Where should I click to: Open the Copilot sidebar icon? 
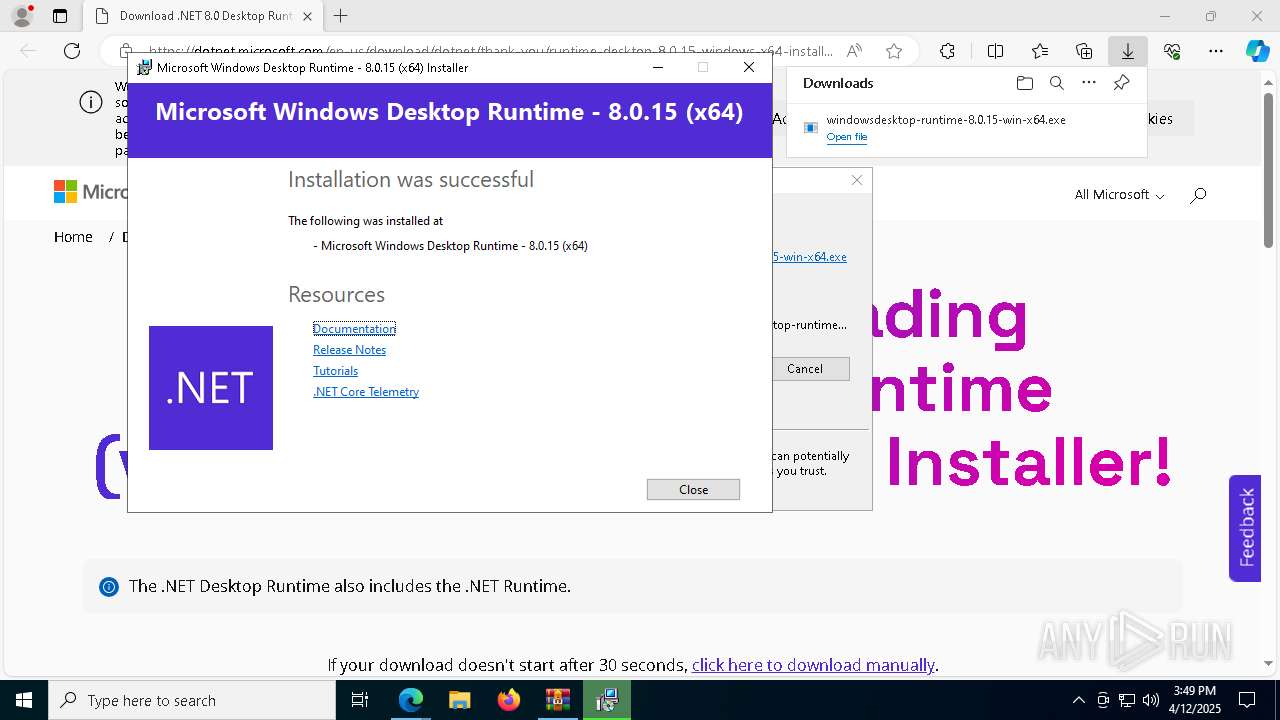click(x=1257, y=51)
